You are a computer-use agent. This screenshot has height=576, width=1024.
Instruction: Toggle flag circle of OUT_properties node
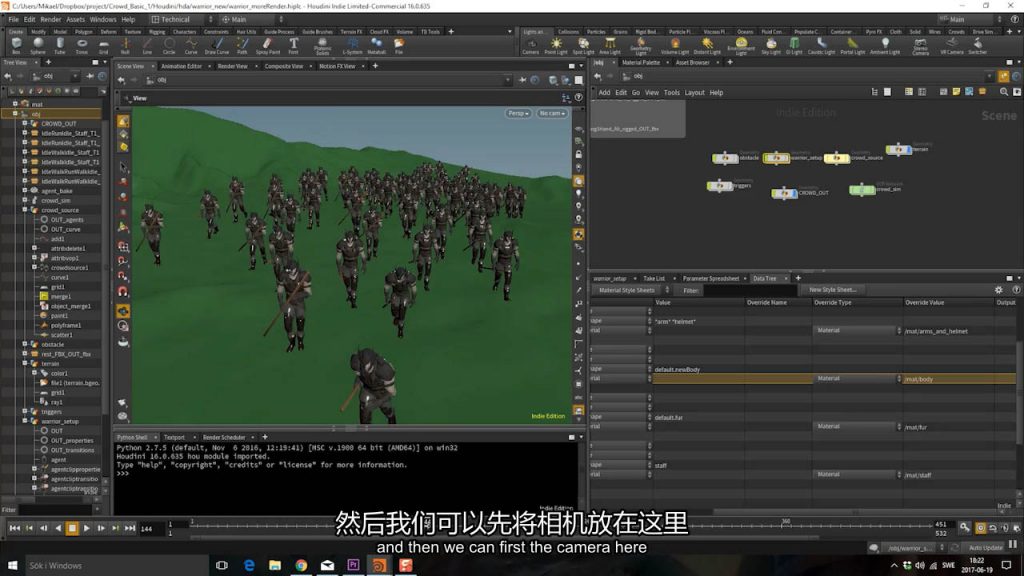[44, 440]
